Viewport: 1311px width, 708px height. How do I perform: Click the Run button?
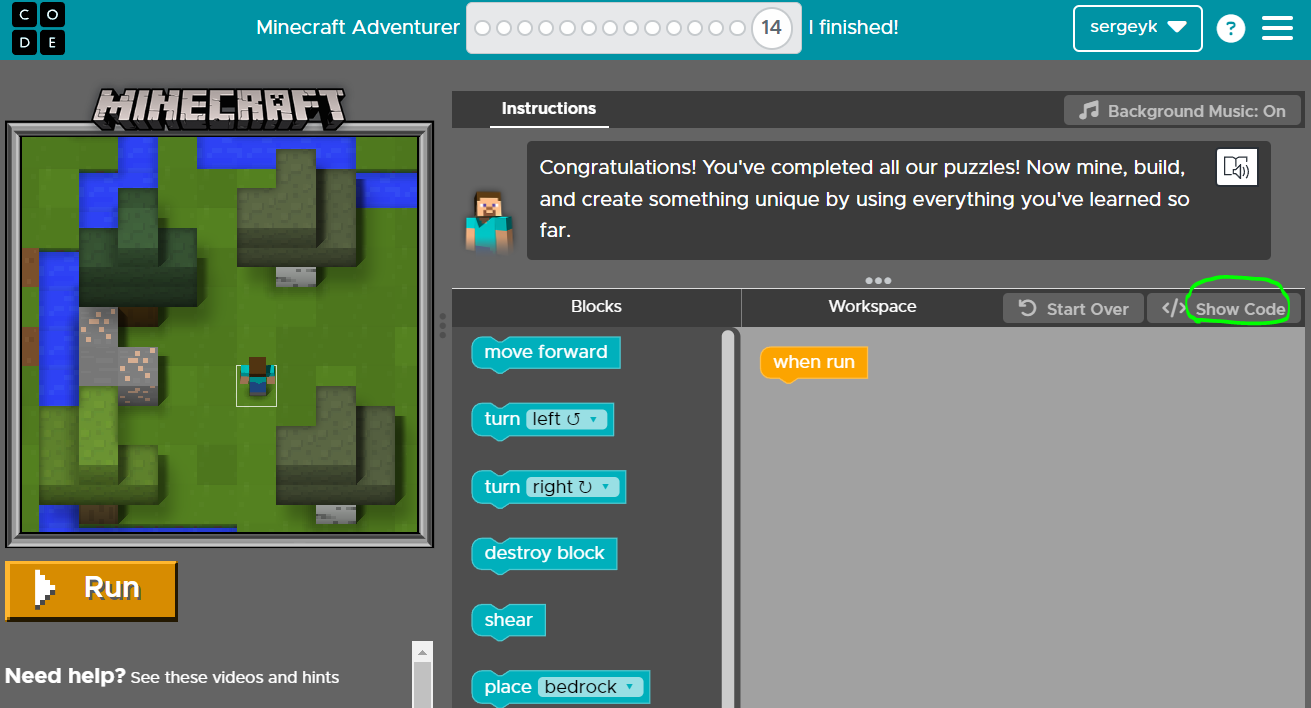point(91,590)
